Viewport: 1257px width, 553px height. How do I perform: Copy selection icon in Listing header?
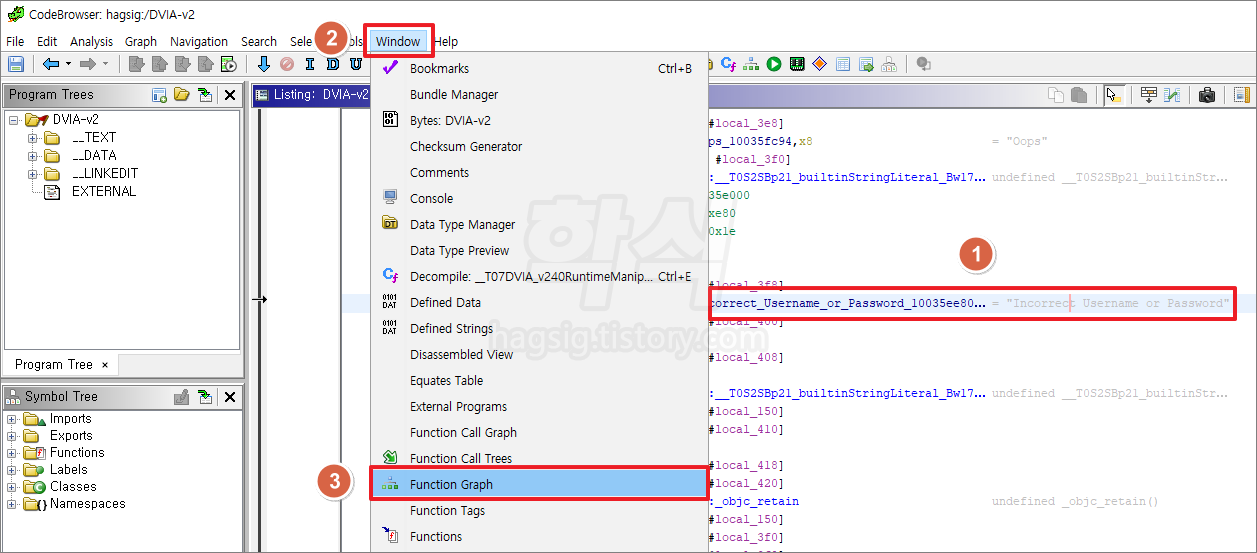coord(1056,95)
